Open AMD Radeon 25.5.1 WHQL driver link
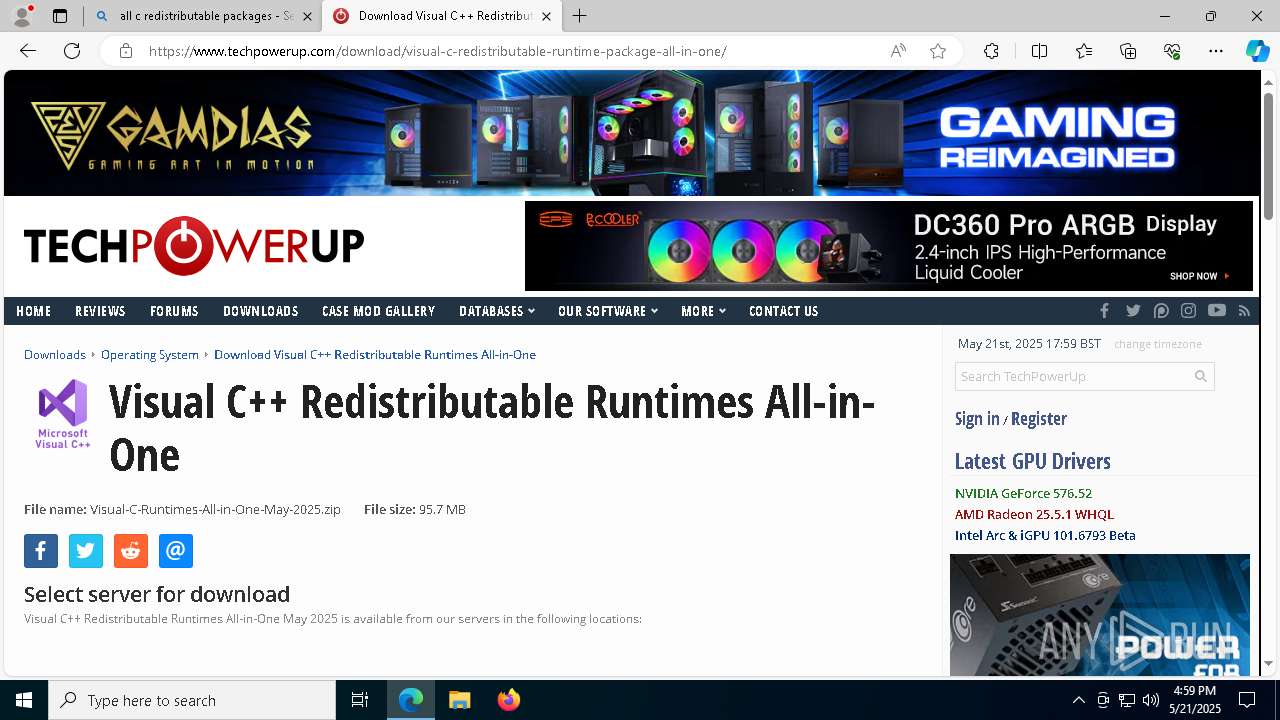The height and width of the screenshot is (720, 1280). pos(1034,515)
